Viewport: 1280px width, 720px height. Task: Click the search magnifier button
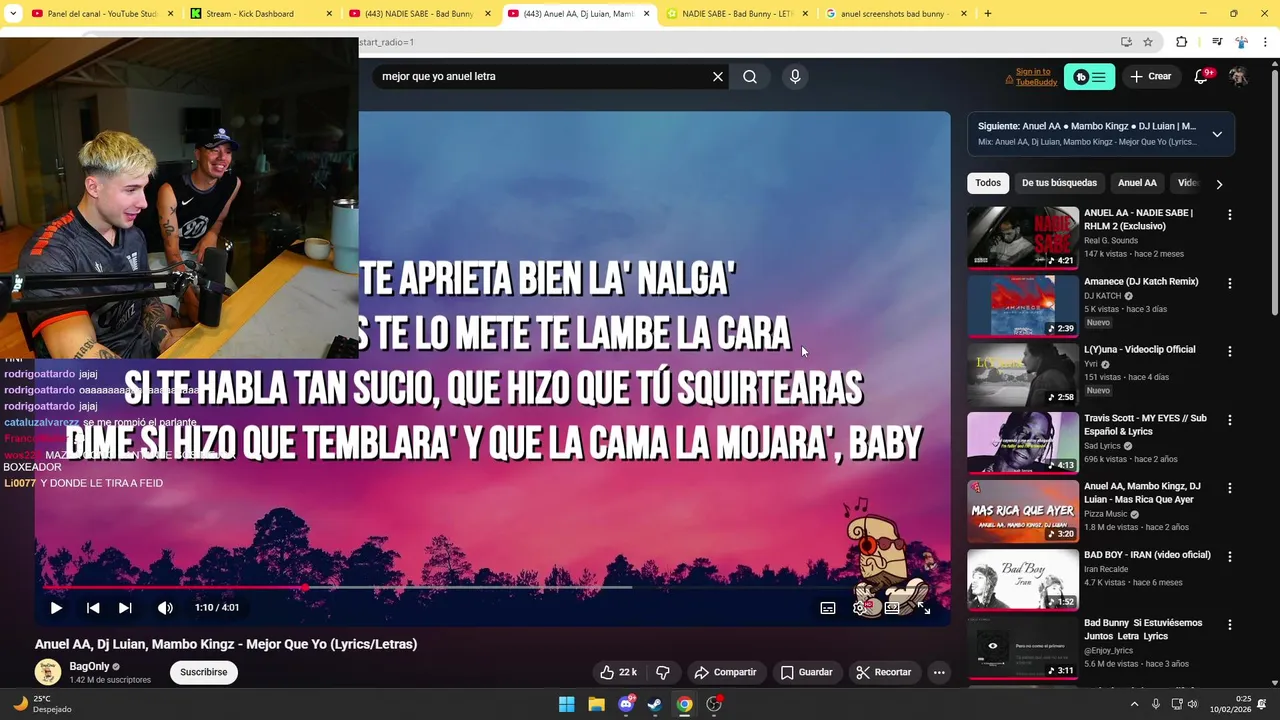[750, 76]
